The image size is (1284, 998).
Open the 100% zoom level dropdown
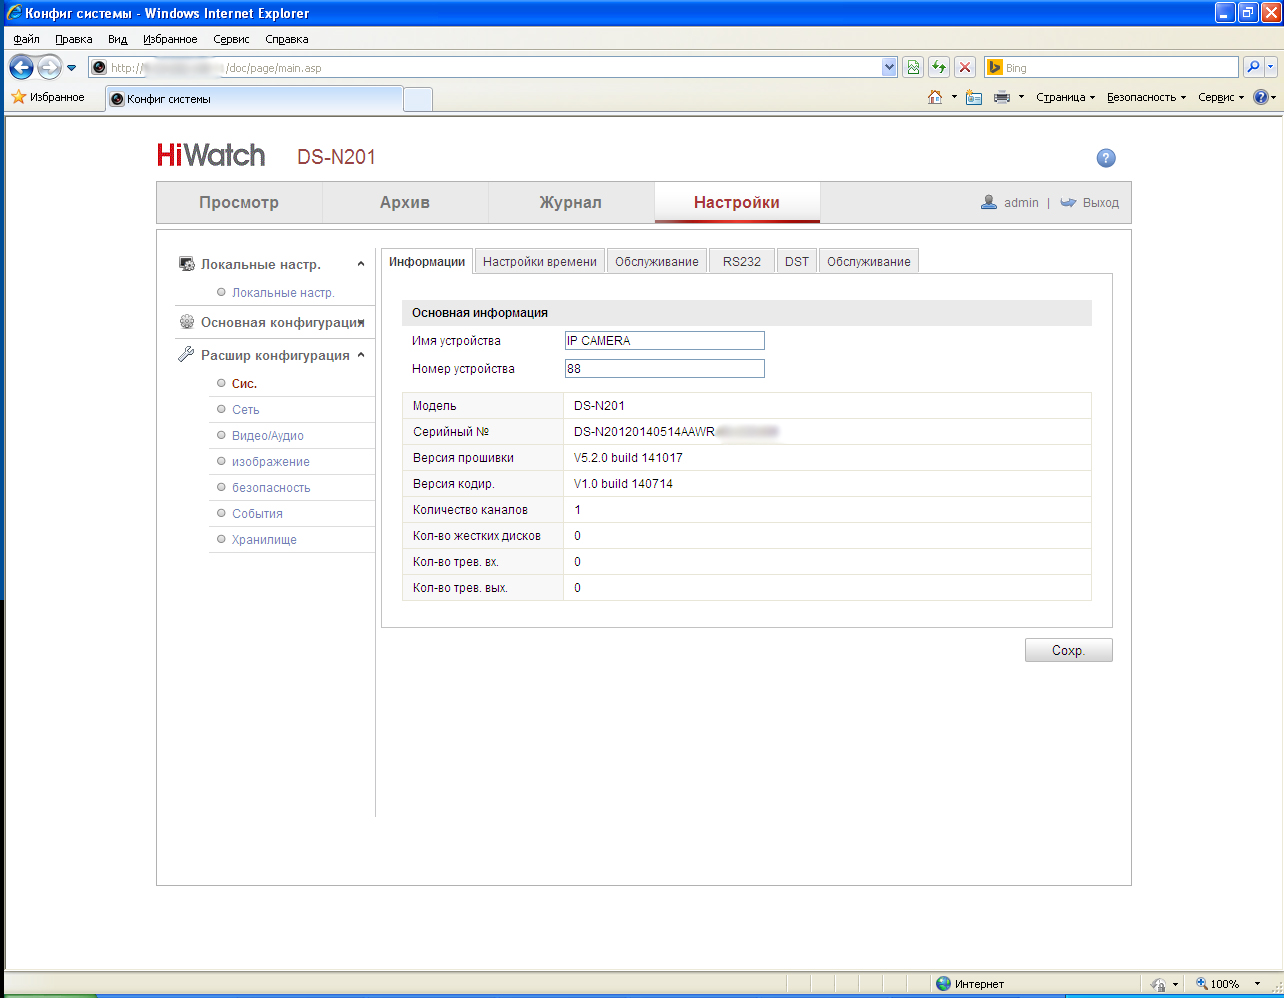tap(1258, 984)
